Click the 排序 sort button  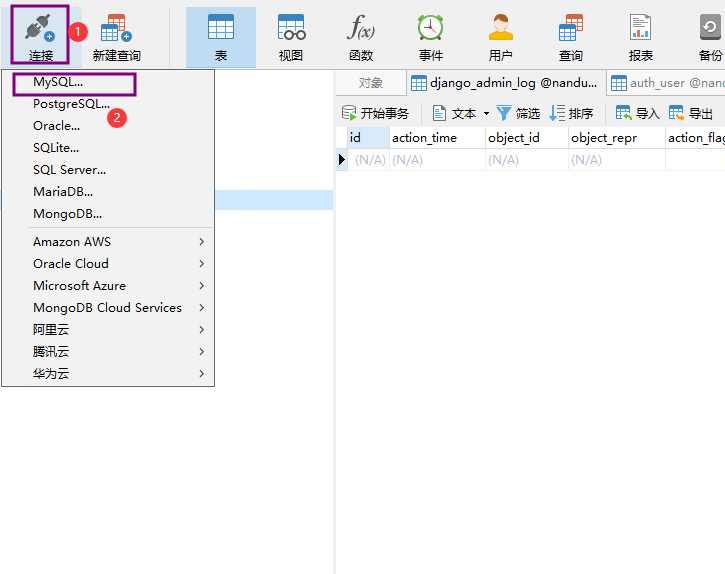pos(571,113)
